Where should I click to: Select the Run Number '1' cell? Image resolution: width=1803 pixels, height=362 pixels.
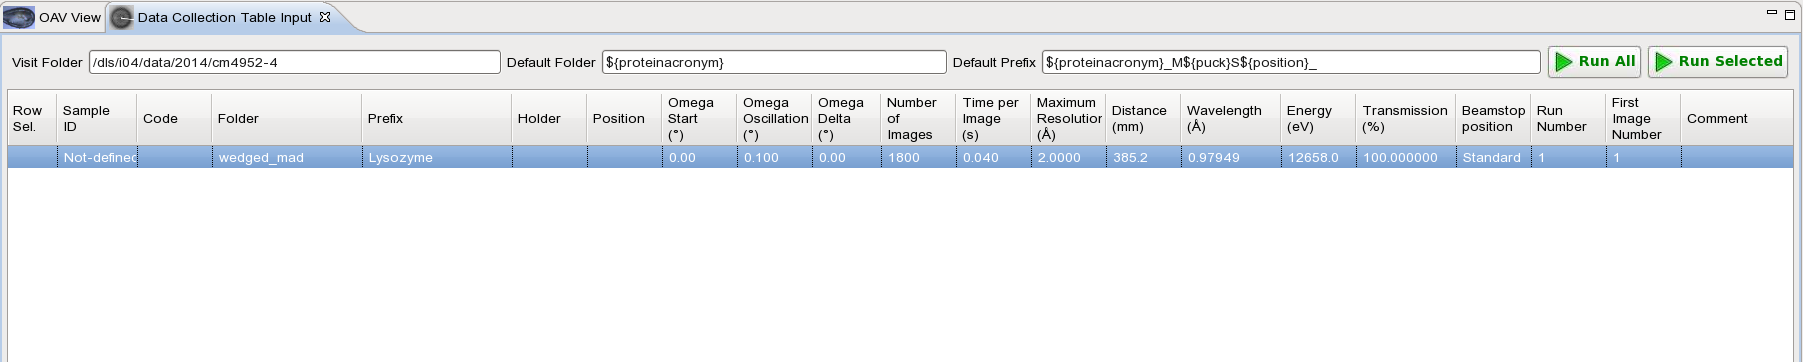pos(1568,157)
